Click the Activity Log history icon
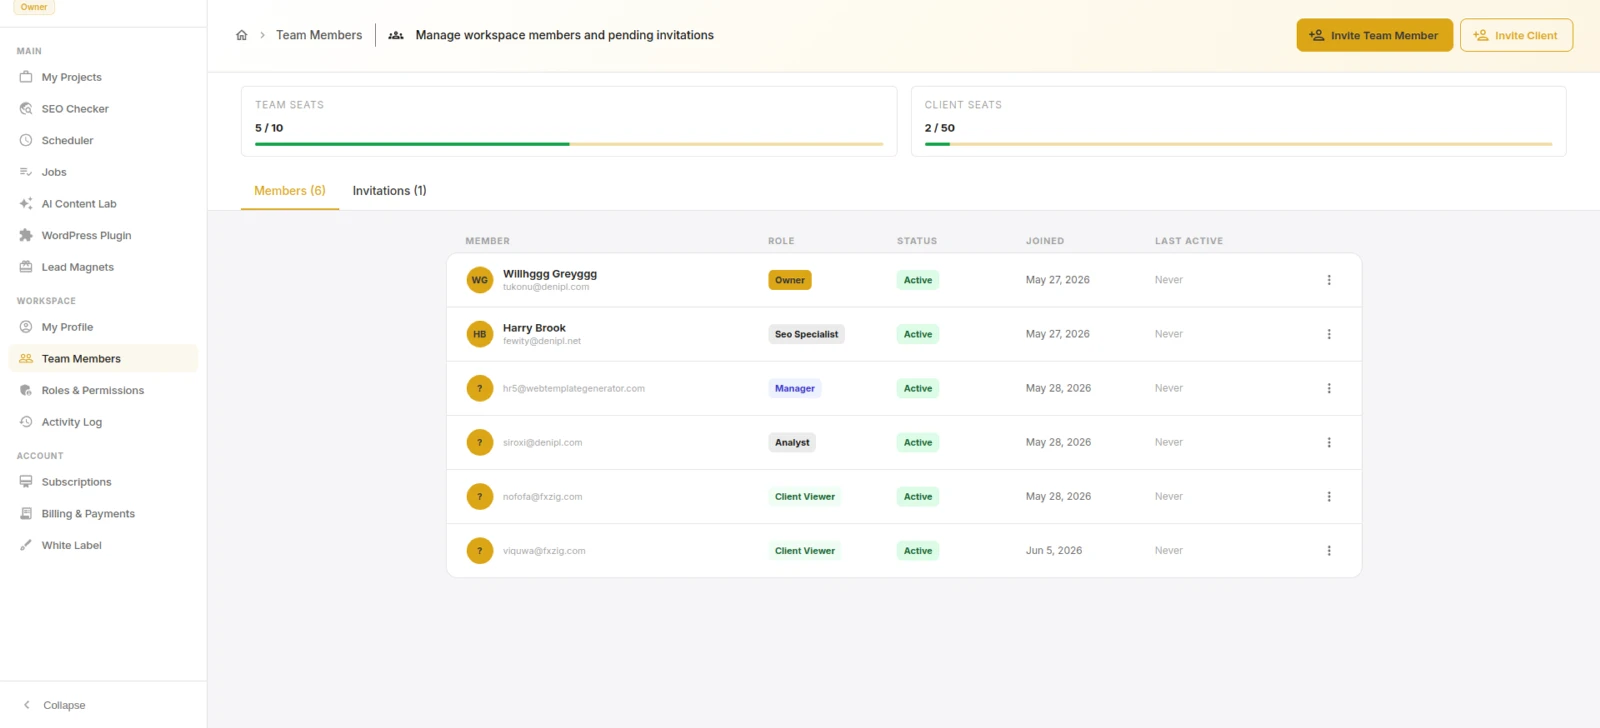Image resolution: width=1600 pixels, height=728 pixels. [x=26, y=422]
